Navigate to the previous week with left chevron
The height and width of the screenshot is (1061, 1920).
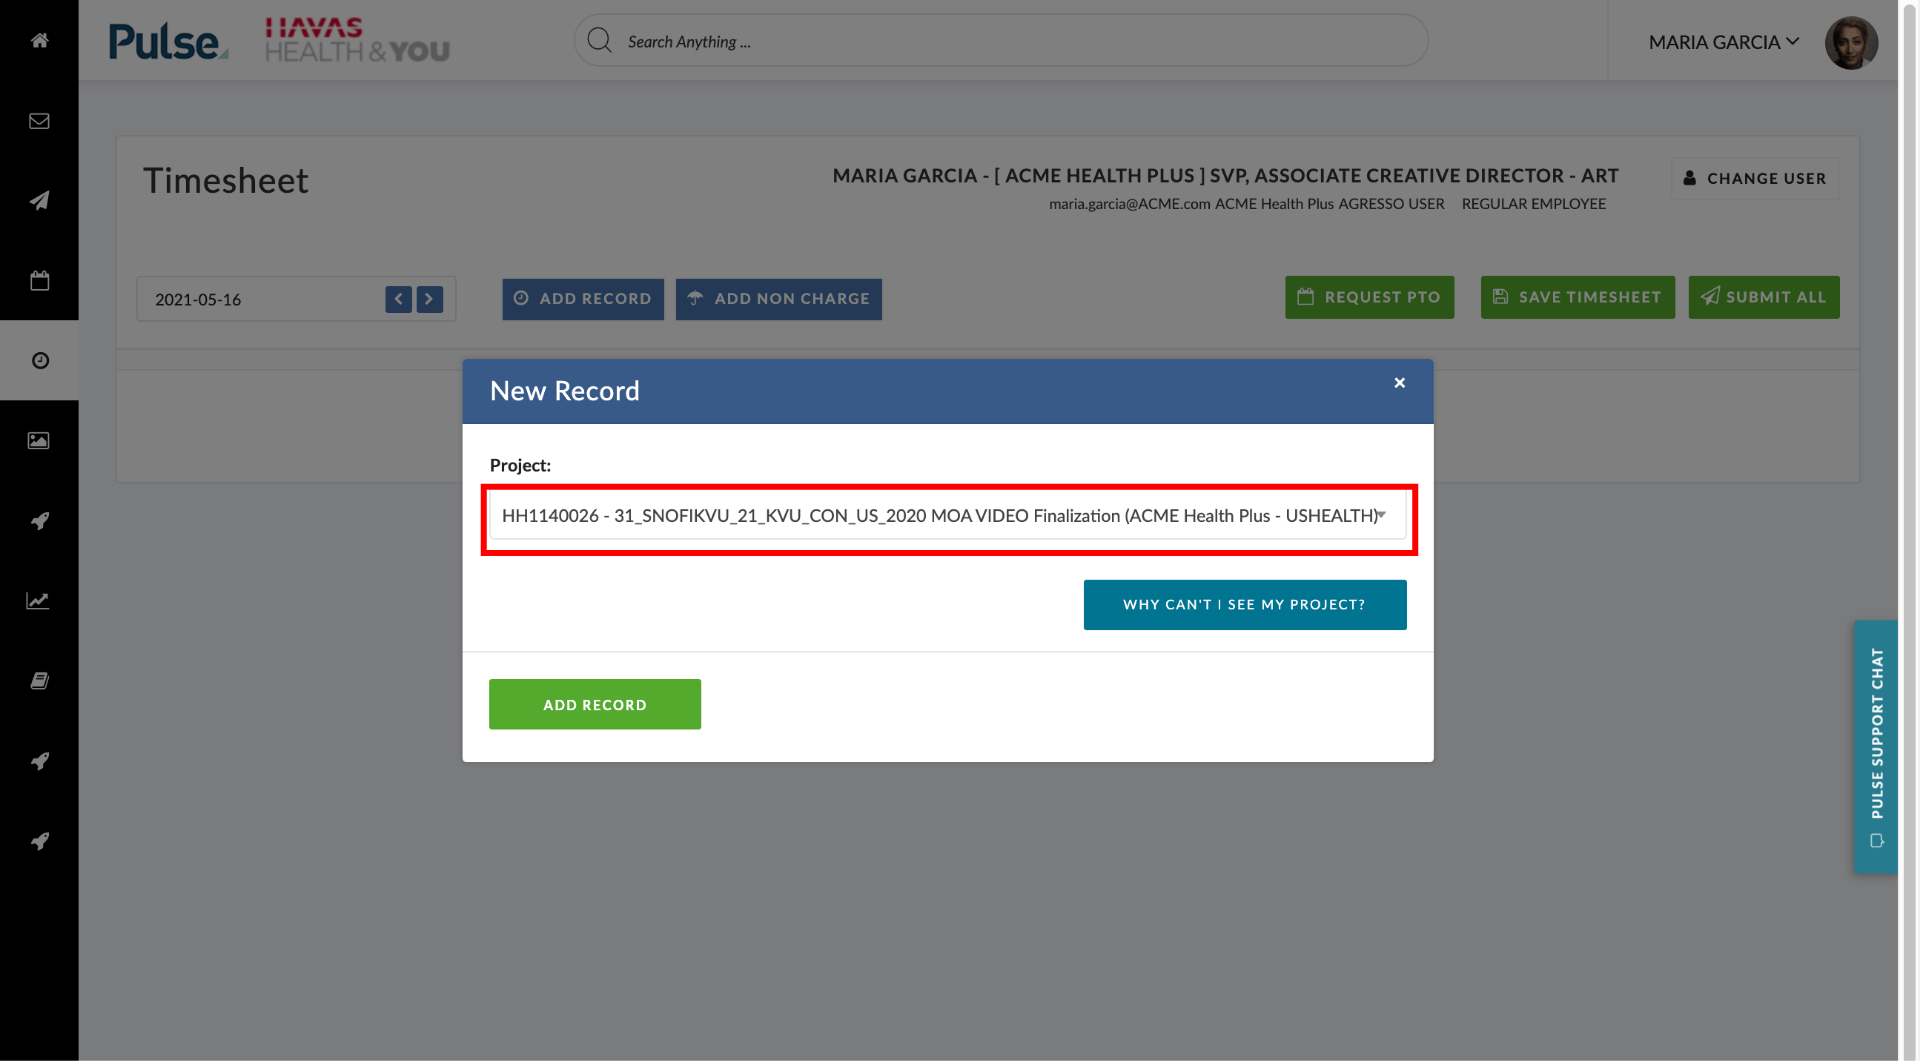[x=398, y=298]
